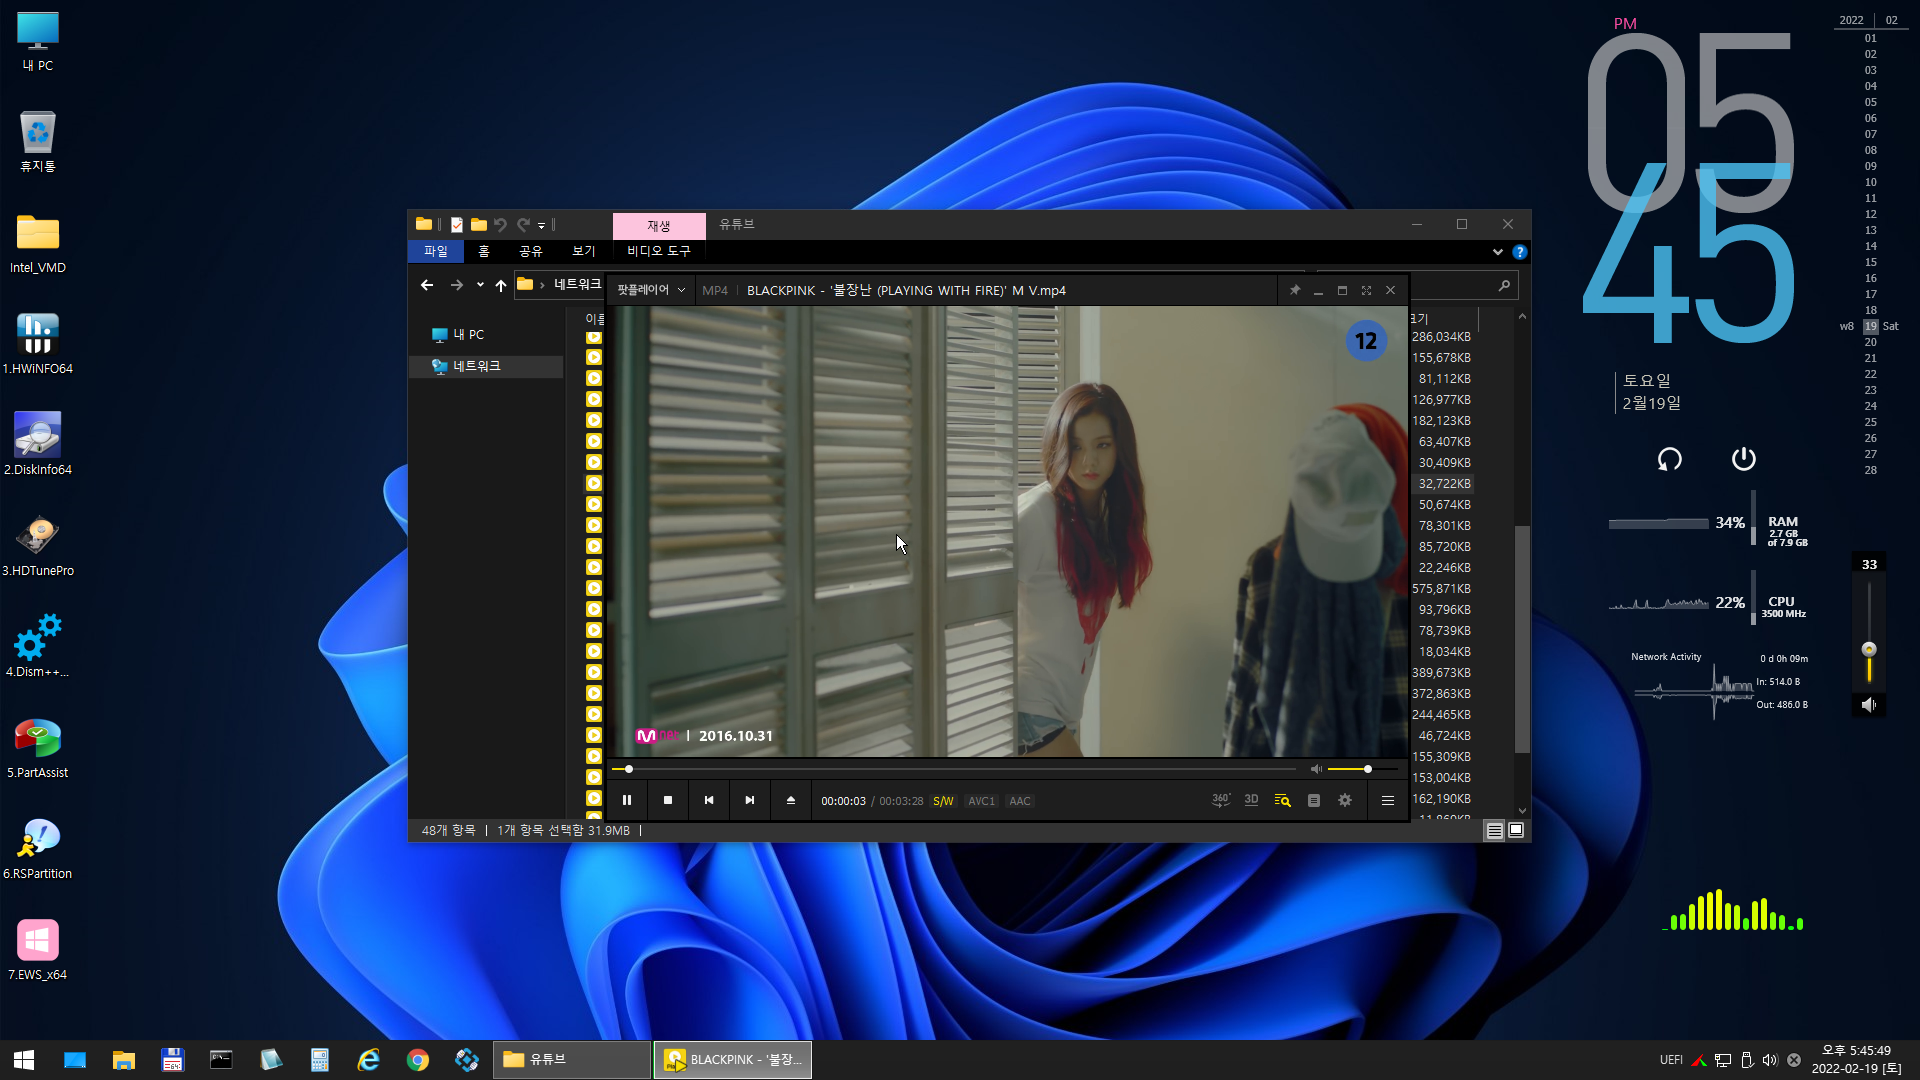
Task: Open the 4.Dism++ desktop shortcut
Action: [x=38, y=646]
